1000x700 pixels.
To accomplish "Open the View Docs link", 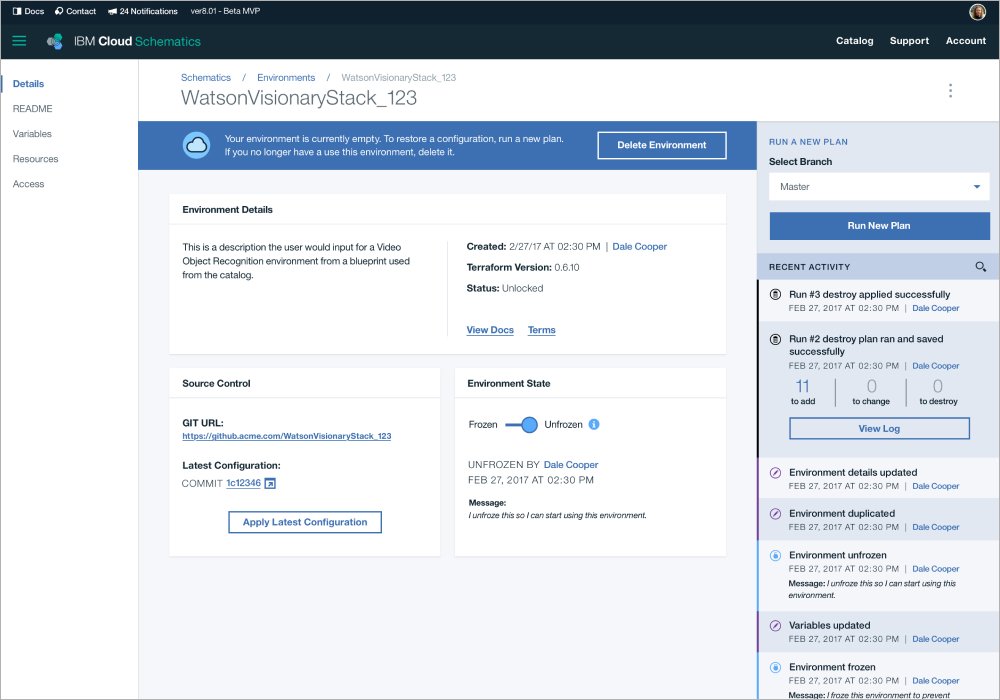I will pos(490,330).
